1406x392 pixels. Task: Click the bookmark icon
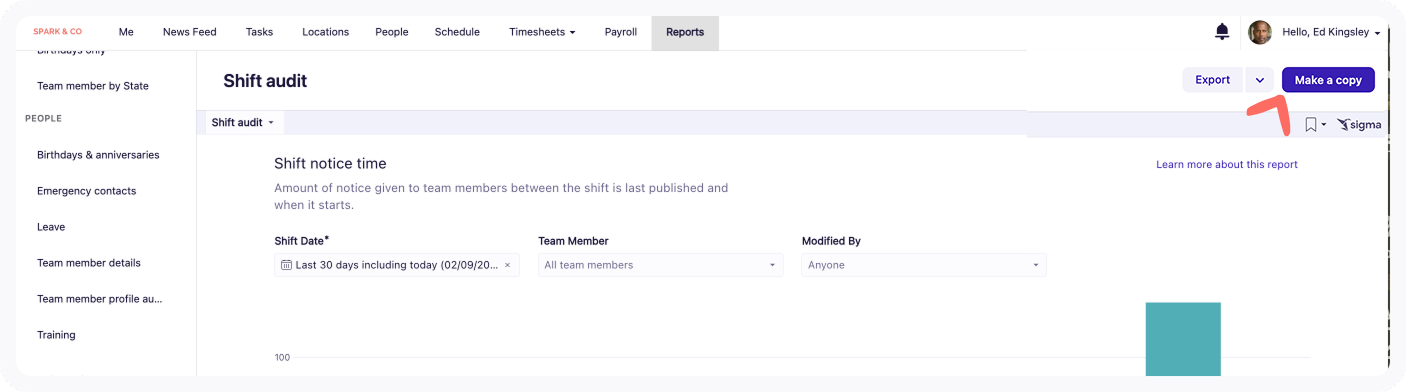[1310, 124]
